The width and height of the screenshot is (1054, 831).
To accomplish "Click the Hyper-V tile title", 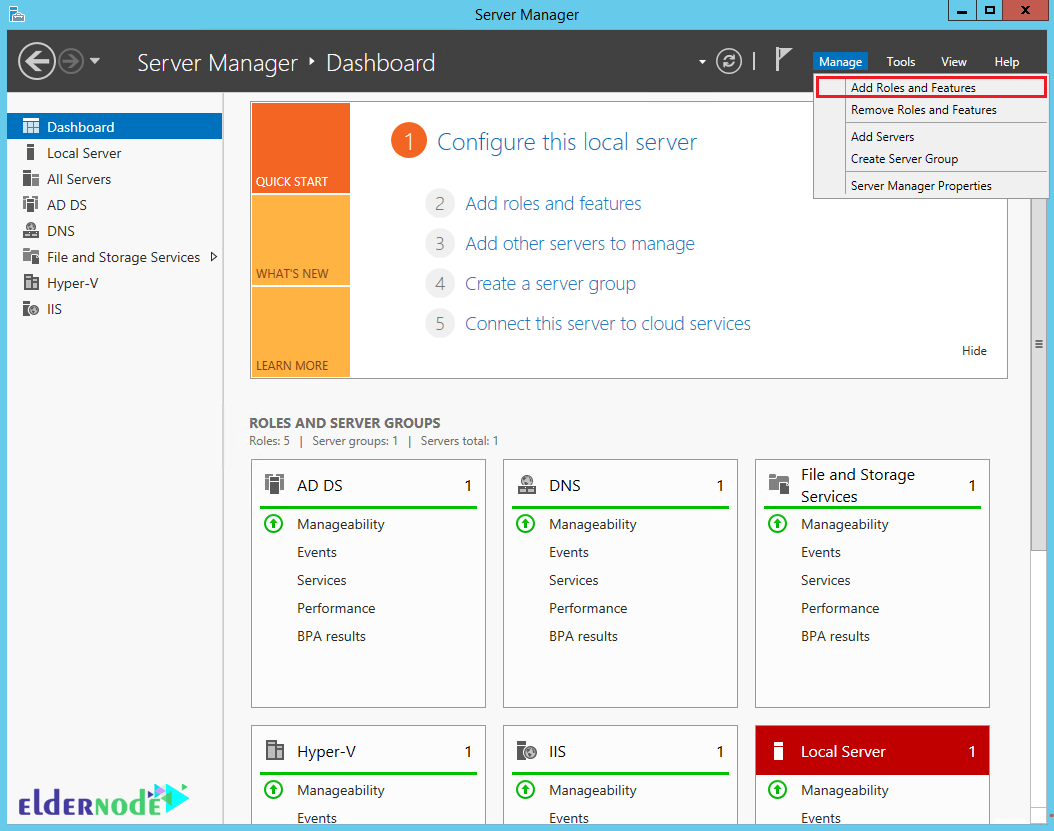I will coord(326,751).
